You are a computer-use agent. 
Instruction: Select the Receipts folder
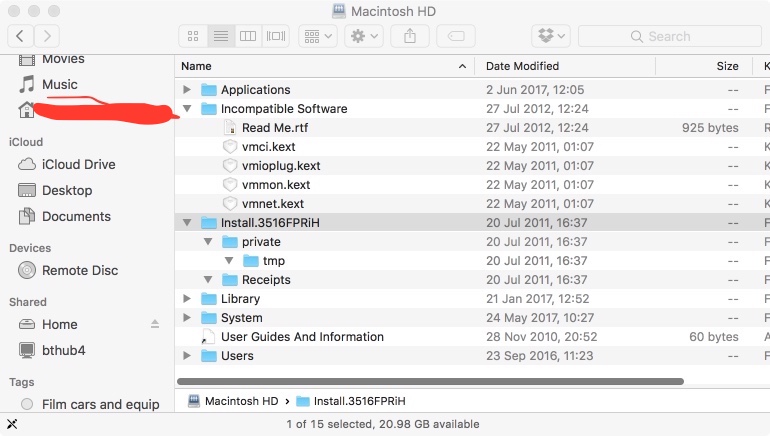pos(266,280)
